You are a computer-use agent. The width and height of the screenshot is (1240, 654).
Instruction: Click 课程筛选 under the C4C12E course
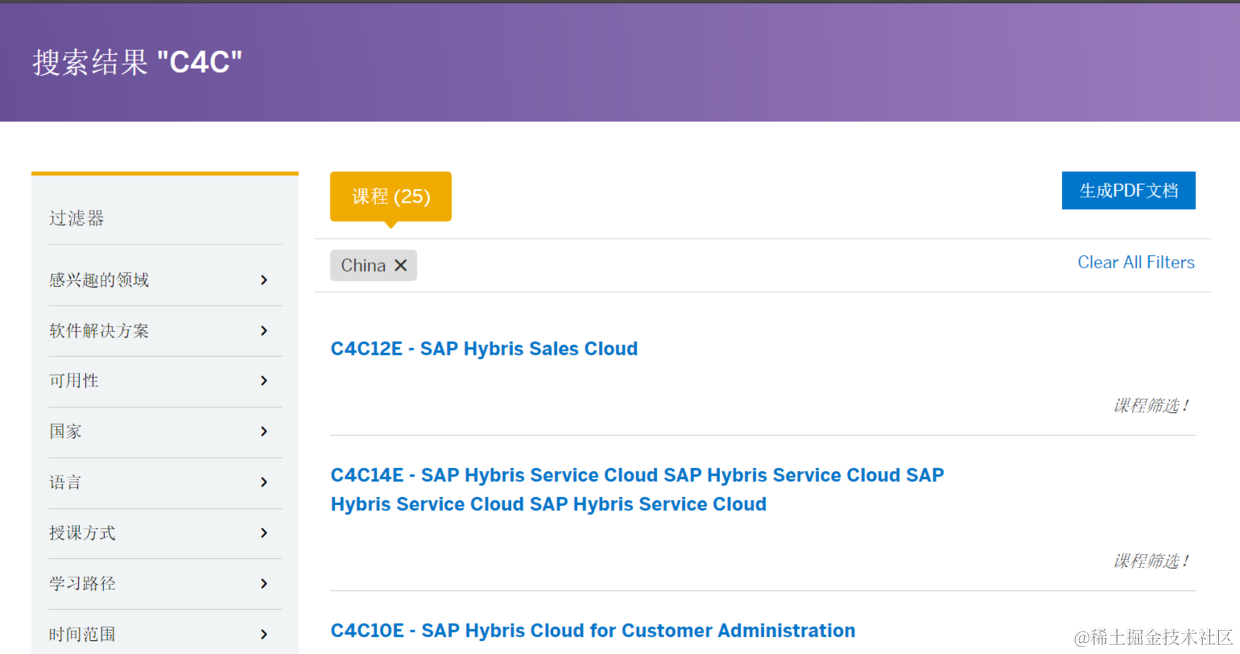pos(1151,406)
